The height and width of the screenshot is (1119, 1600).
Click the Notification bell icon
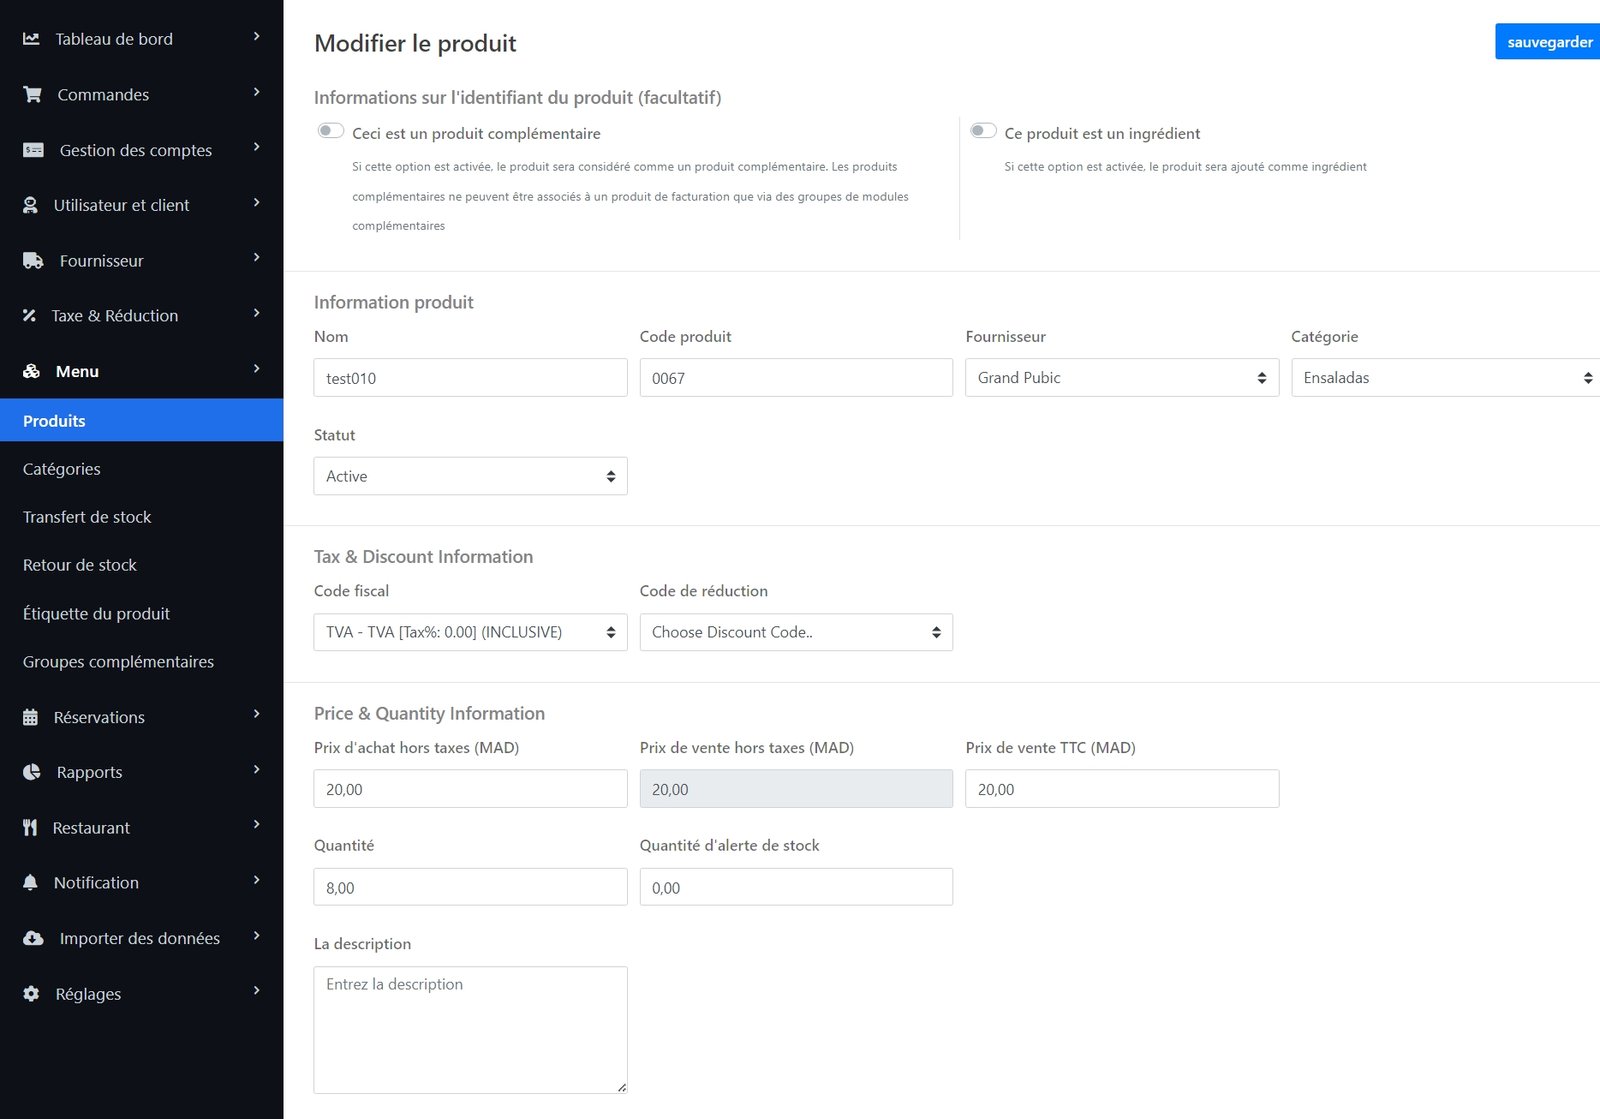[x=31, y=882]
